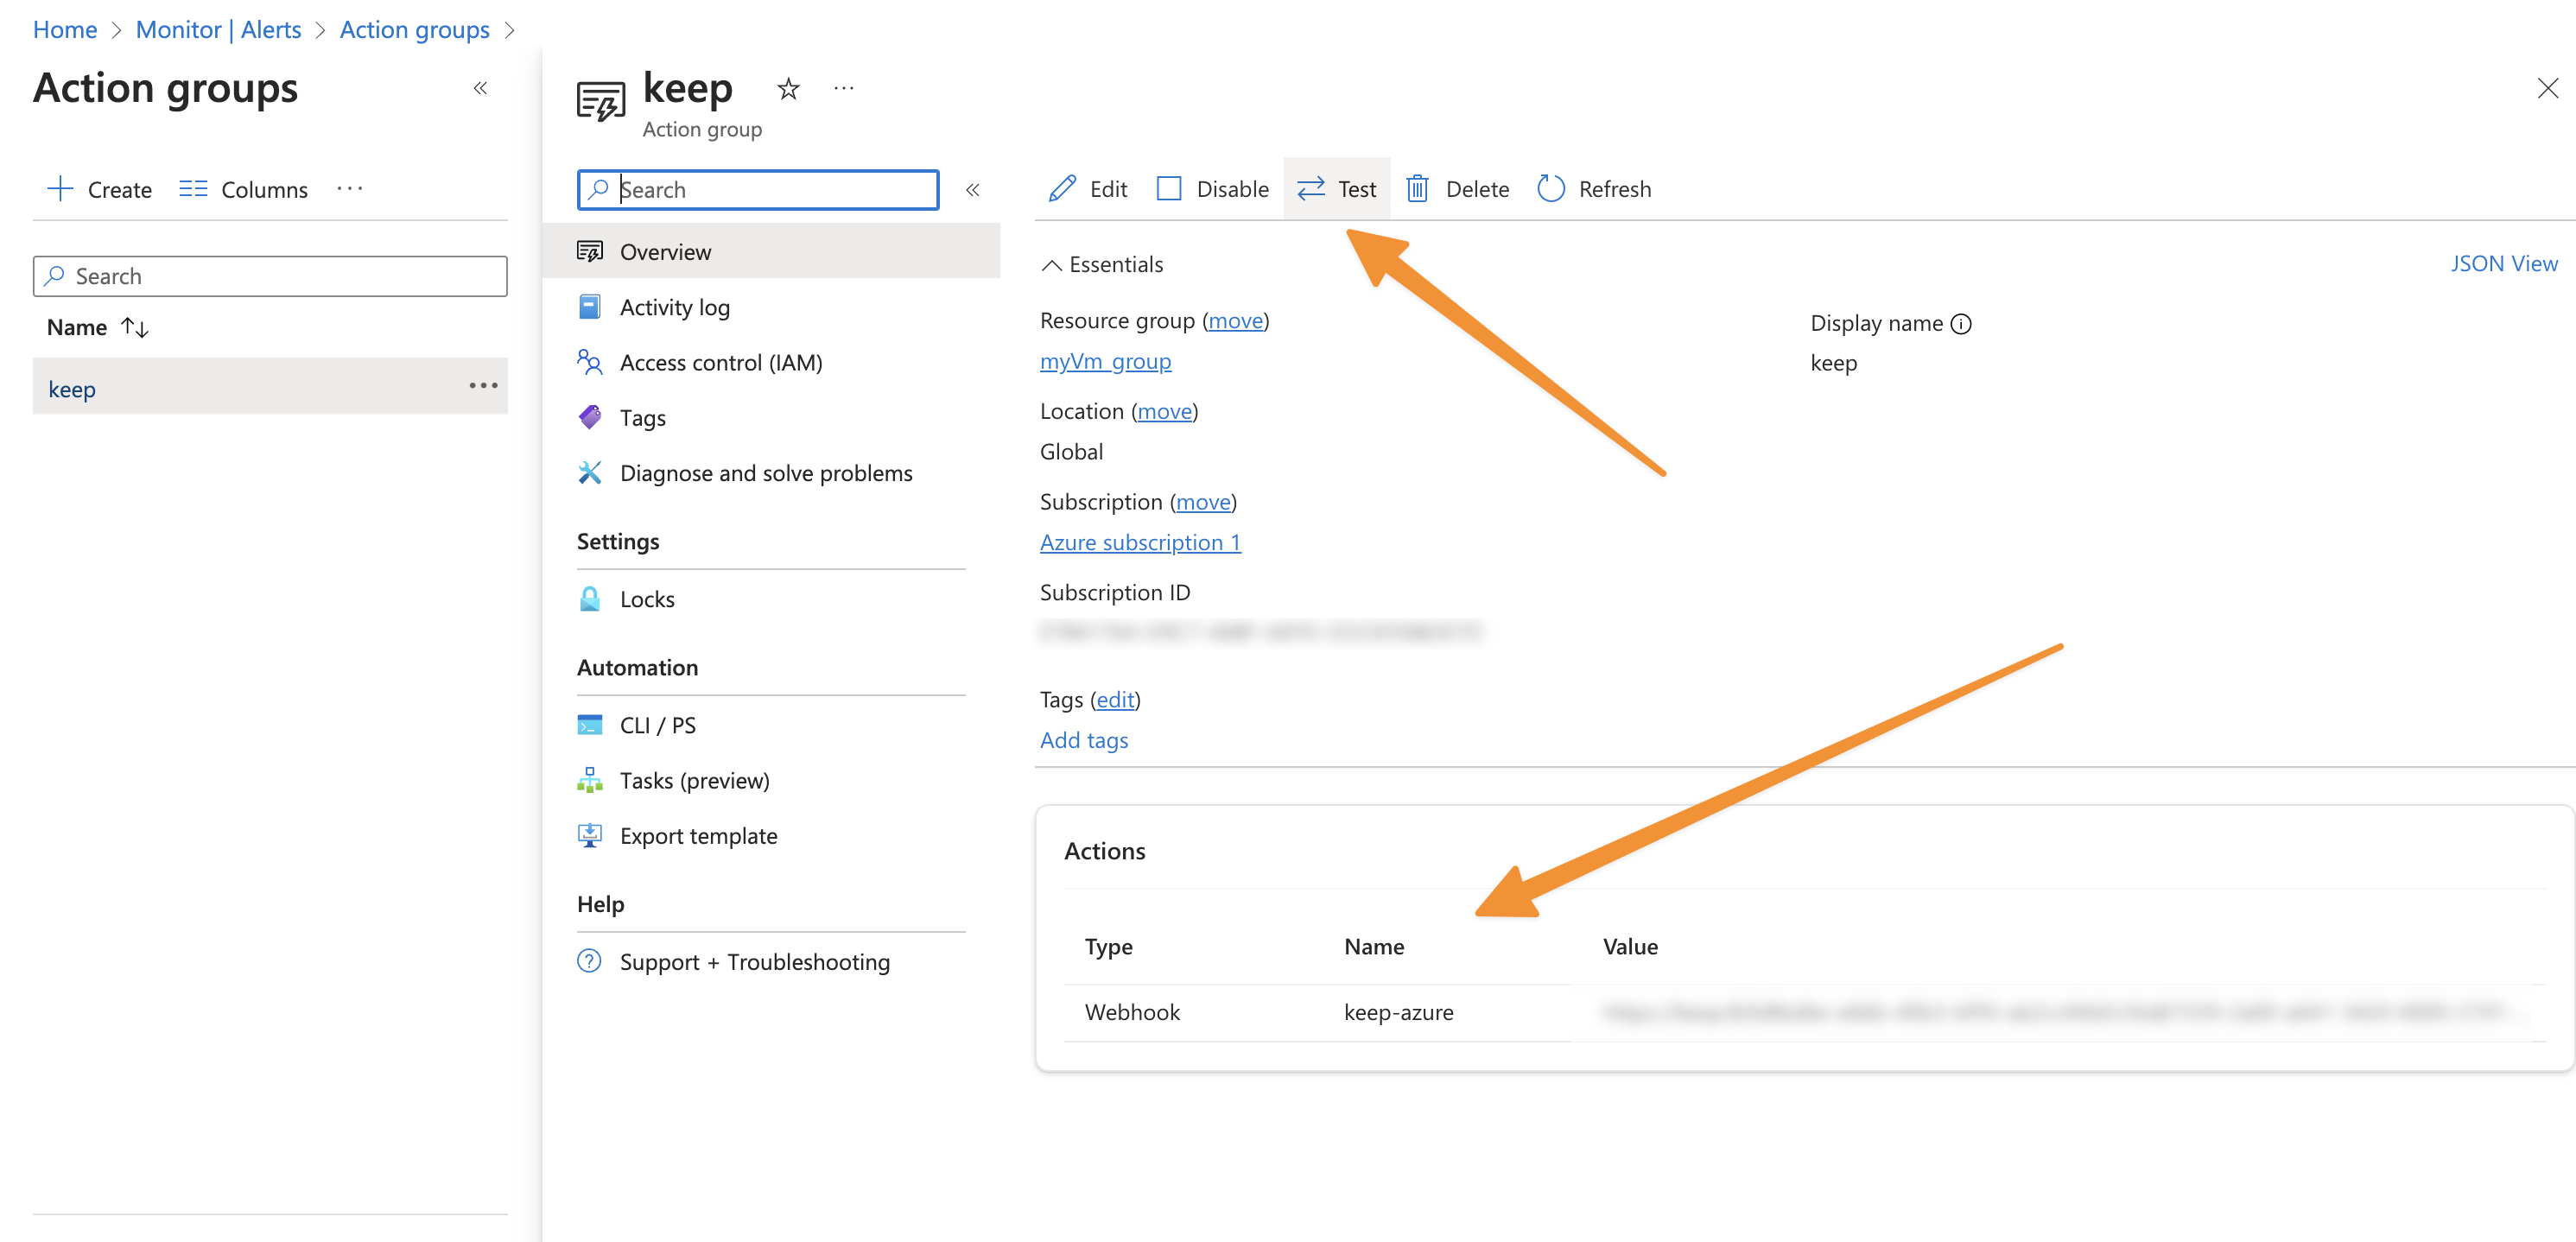The image size is (2576, 1242).
Task: Click the Disable action group button
Action: coord(1212,189)
